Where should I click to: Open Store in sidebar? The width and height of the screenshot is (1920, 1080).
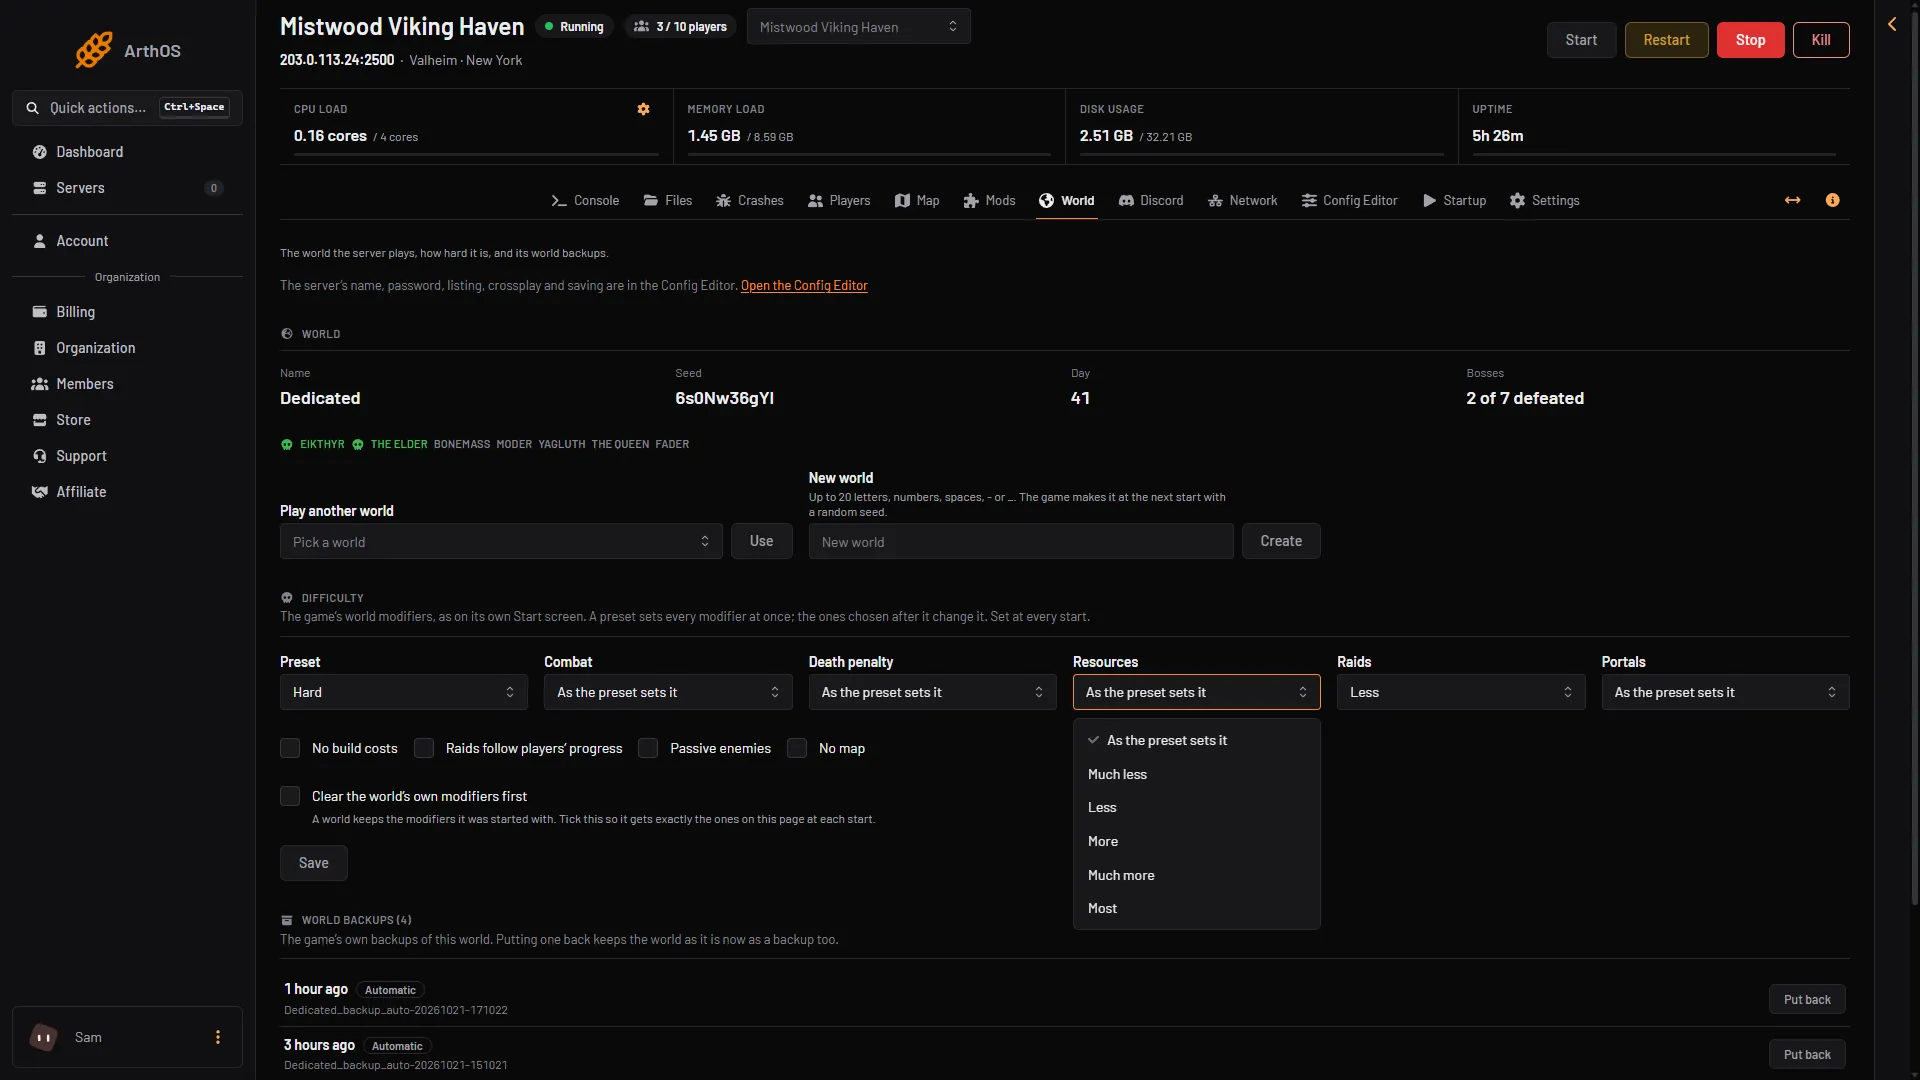pyautogui.click(x=127, y=420)
